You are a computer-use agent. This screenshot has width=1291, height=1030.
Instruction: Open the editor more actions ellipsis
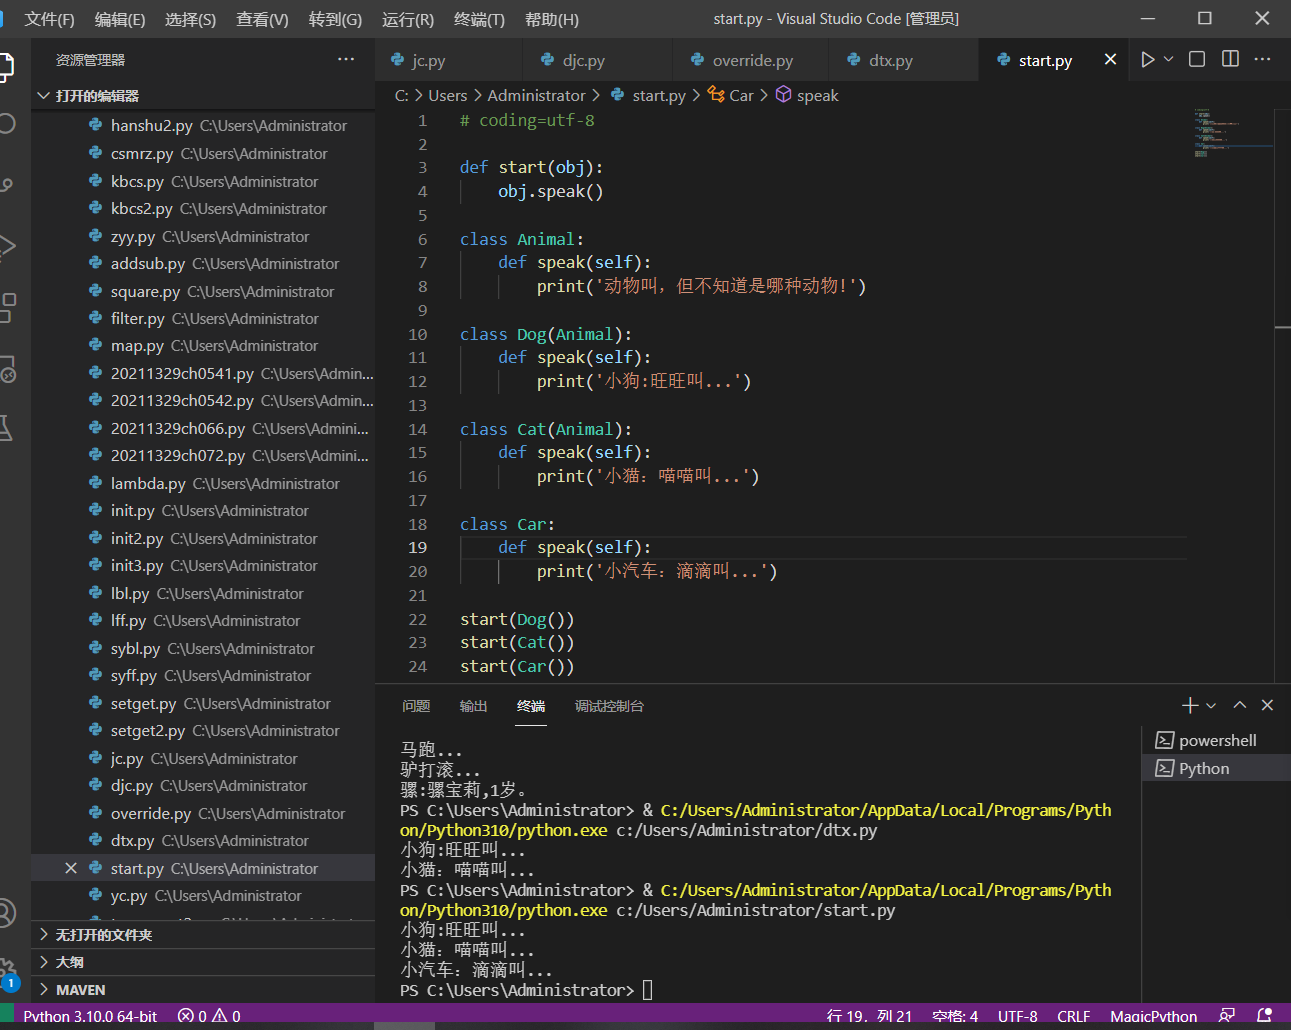[x=1263, y=60]
